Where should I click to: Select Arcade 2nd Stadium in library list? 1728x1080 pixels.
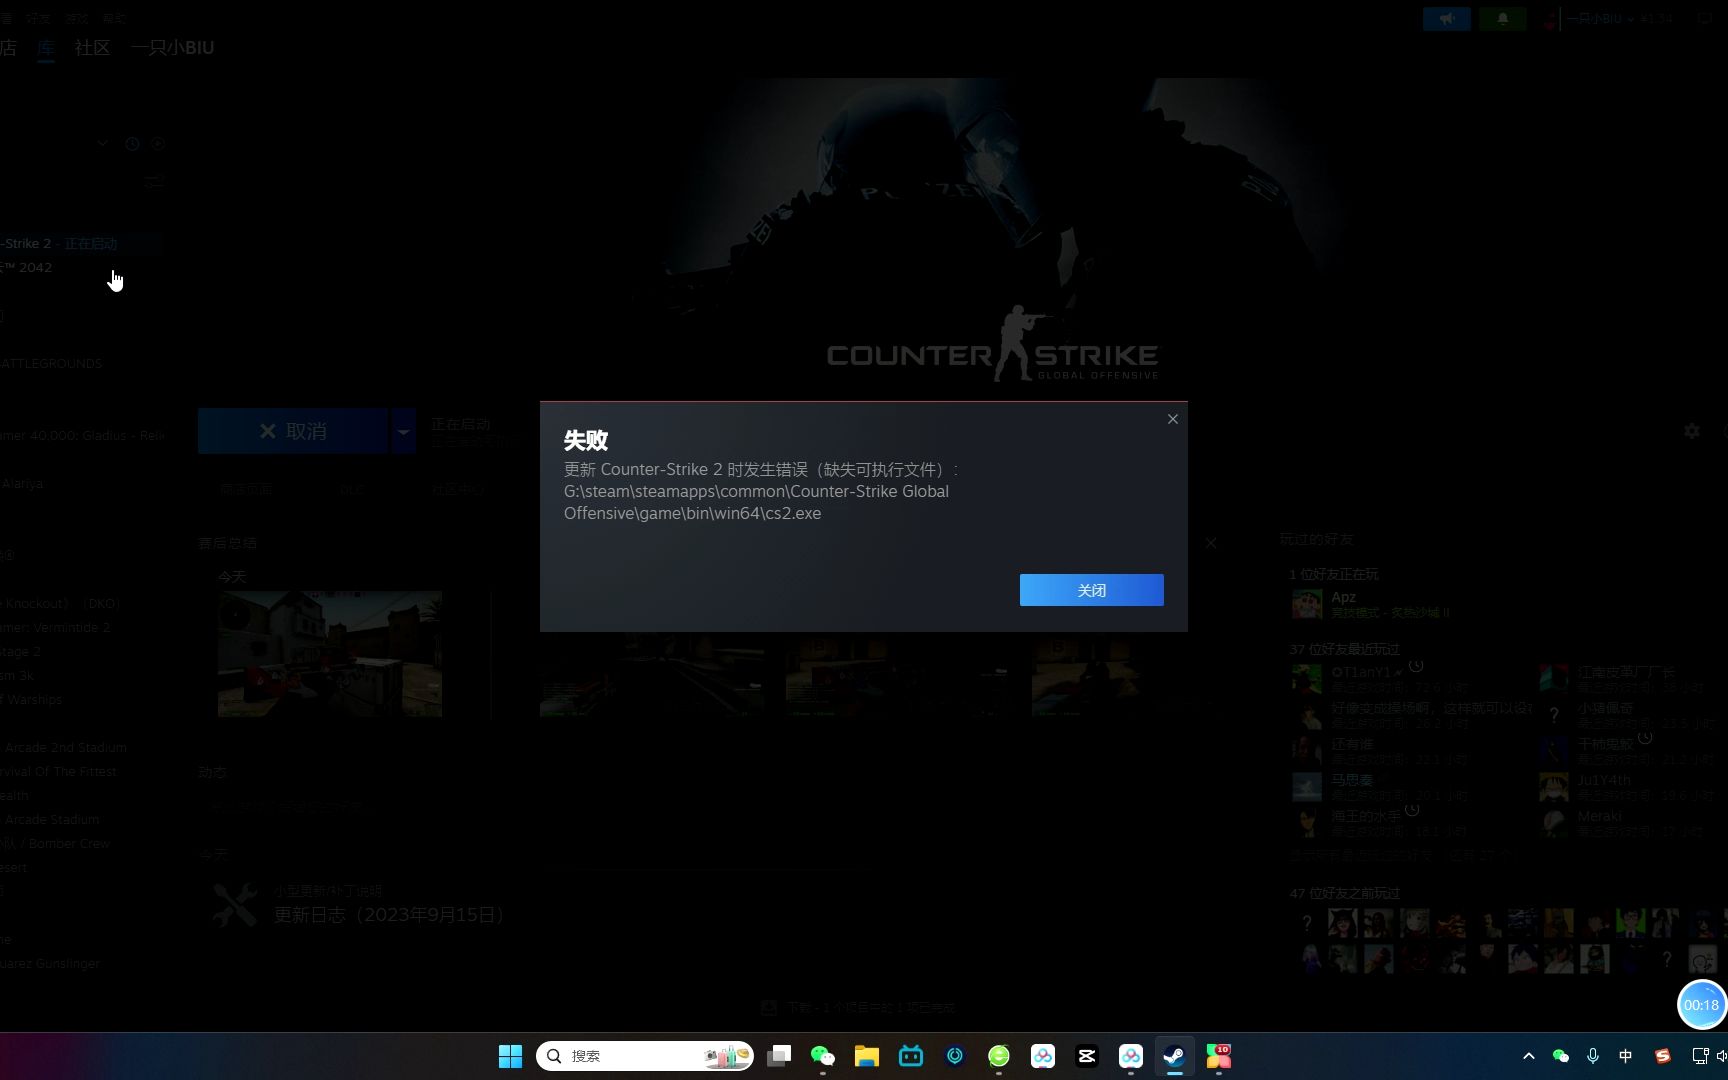64,747
